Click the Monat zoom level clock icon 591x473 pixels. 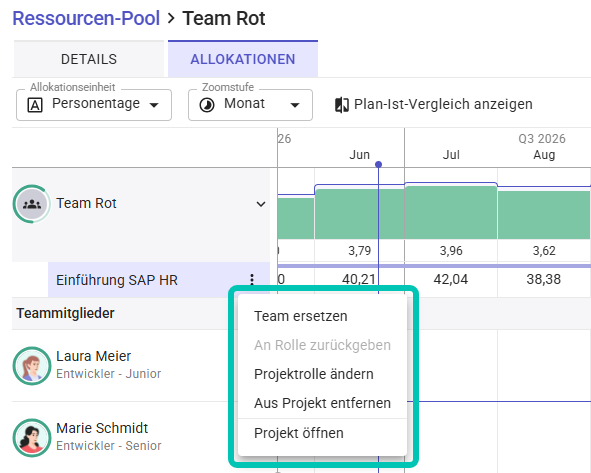click(207, 105)
